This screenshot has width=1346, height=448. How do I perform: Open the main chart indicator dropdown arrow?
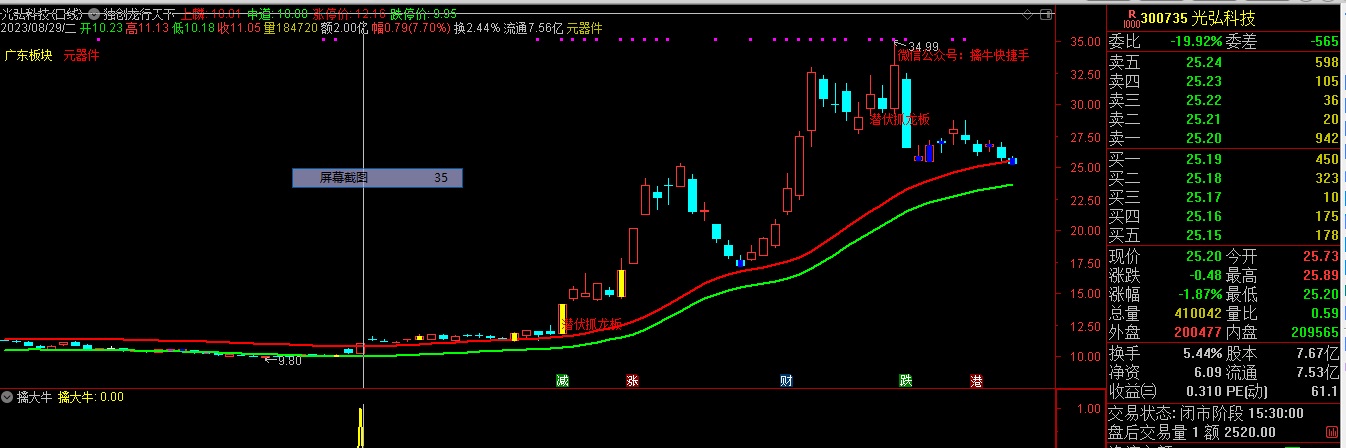click(94, 15)
